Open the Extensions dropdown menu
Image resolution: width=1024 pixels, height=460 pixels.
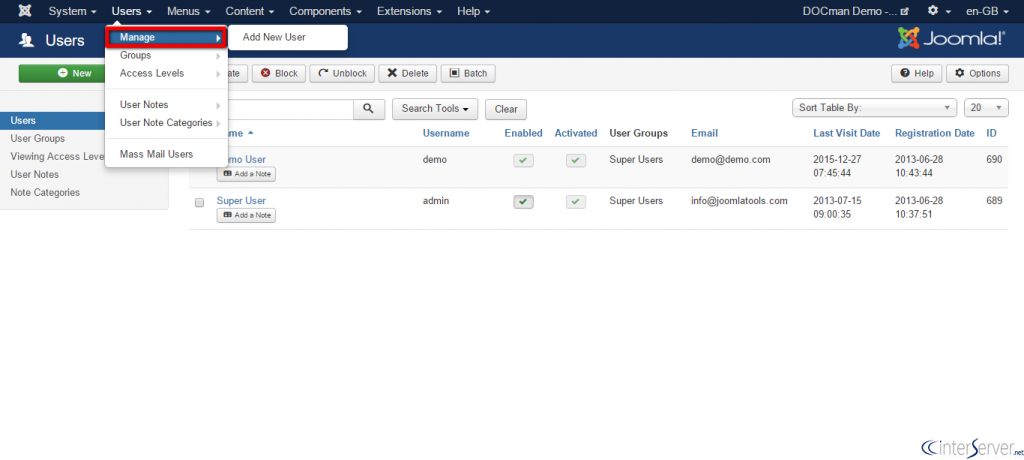coord(409,11)
